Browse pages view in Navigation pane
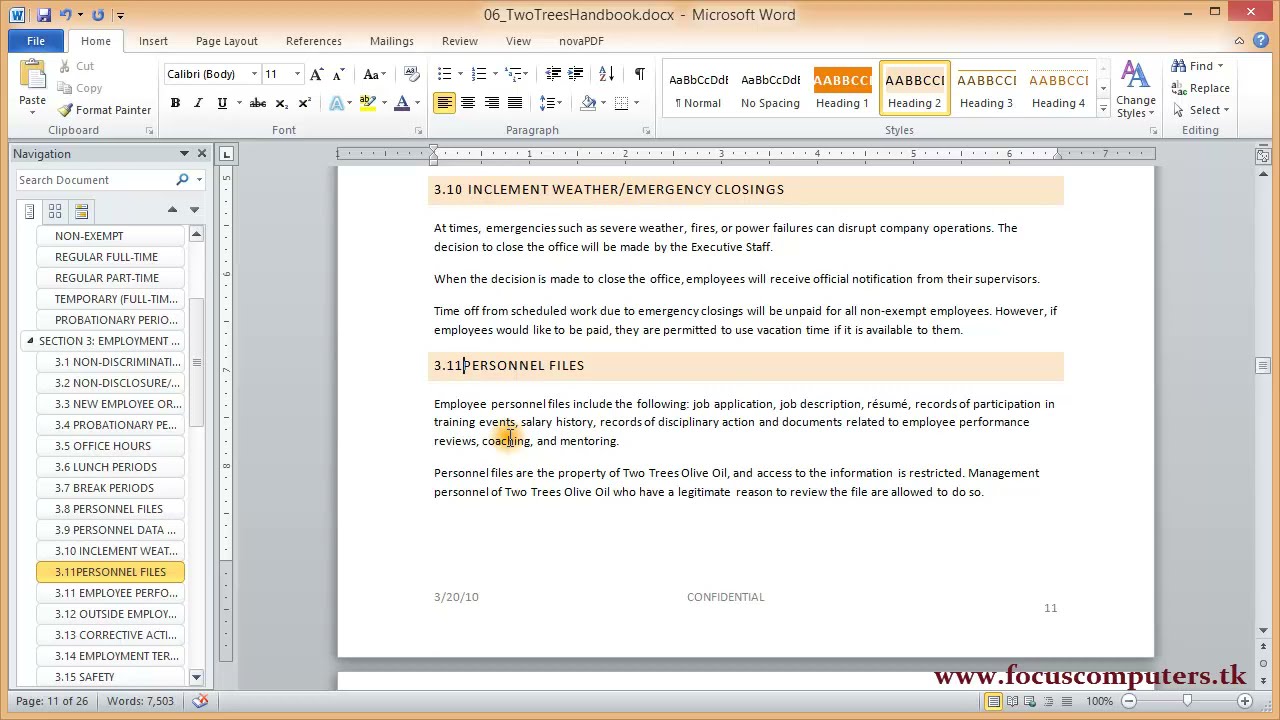The height and width of the screenshot is (720, 1280). (x=55, y=211)
